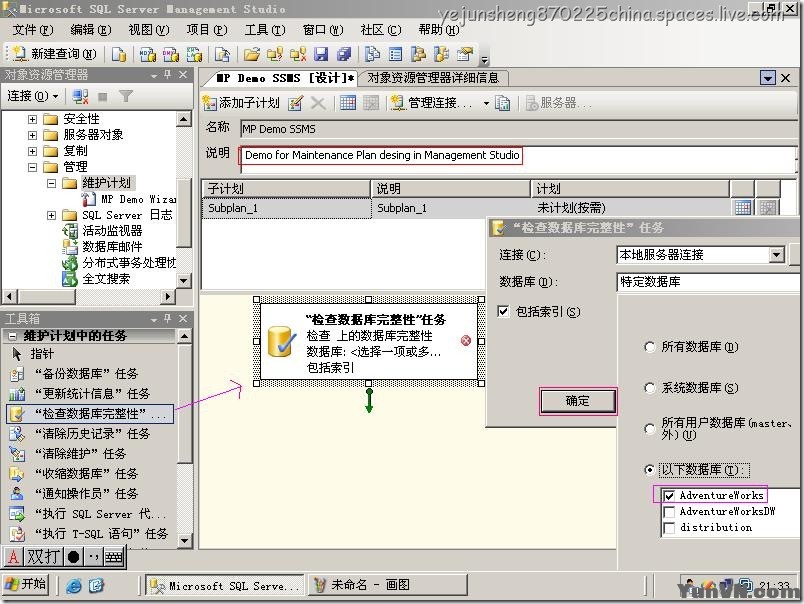Collapse the Maintenance Plans (维护计划) node
This screenshot has width=804, height=604.
51,183
